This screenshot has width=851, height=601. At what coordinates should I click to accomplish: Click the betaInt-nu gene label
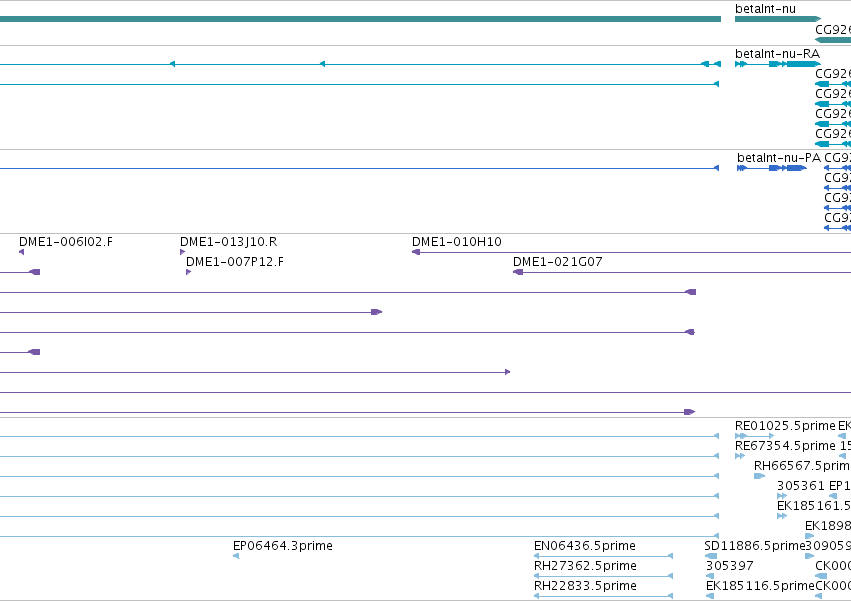765,9
